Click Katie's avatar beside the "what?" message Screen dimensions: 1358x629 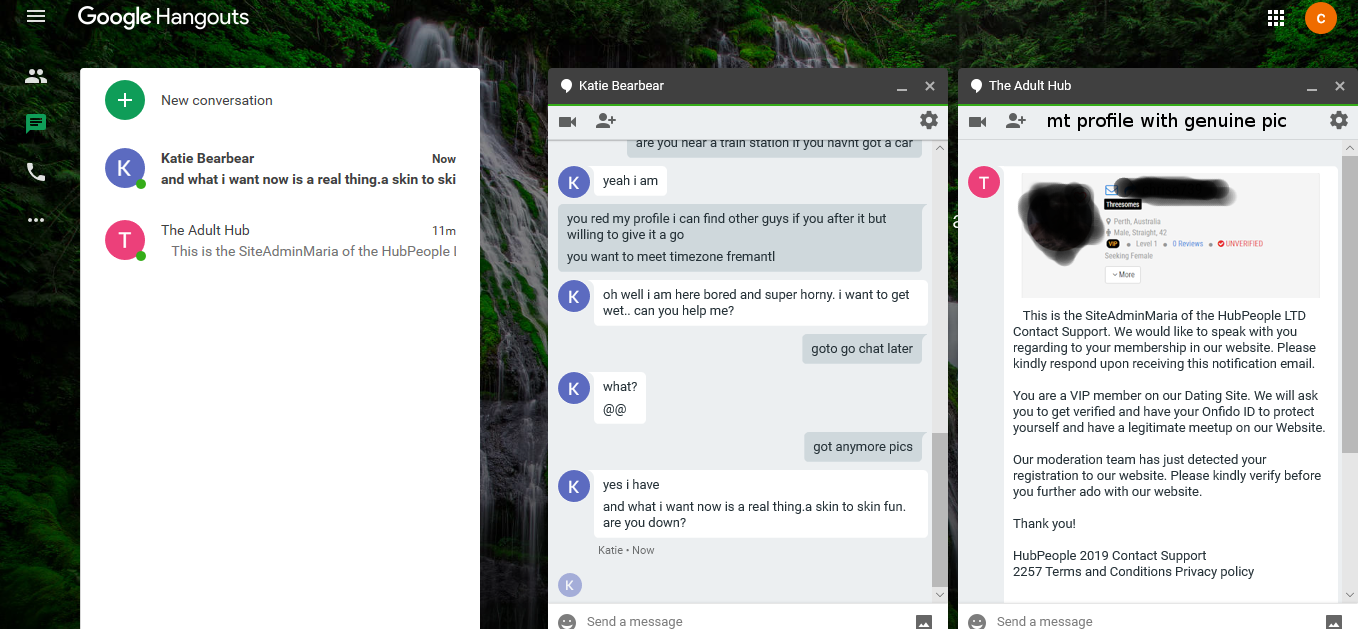tap(573, 388)
